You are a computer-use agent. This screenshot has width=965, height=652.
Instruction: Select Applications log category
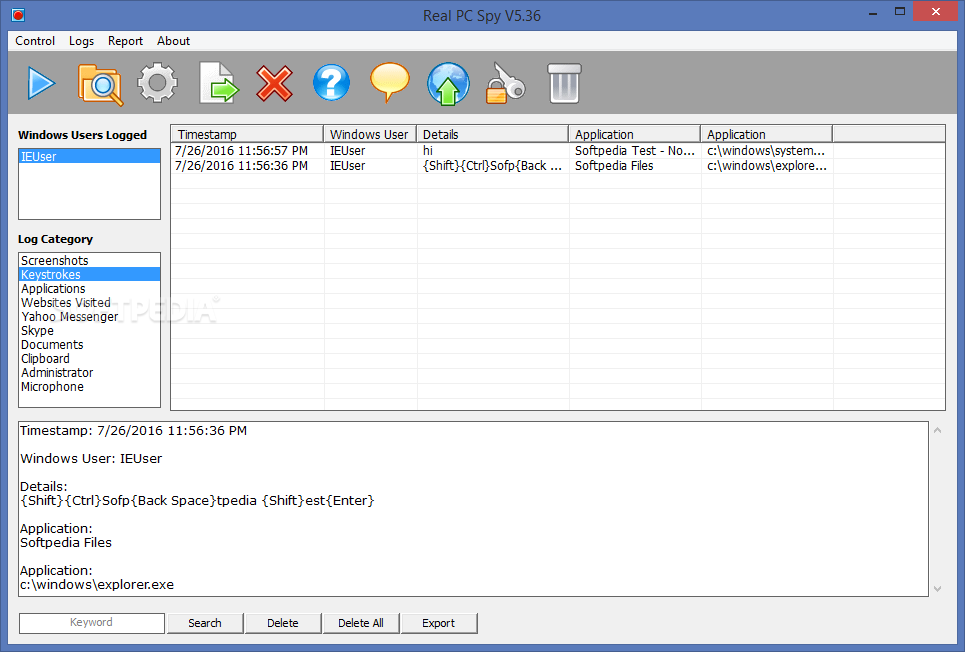[x=89, y=289]
